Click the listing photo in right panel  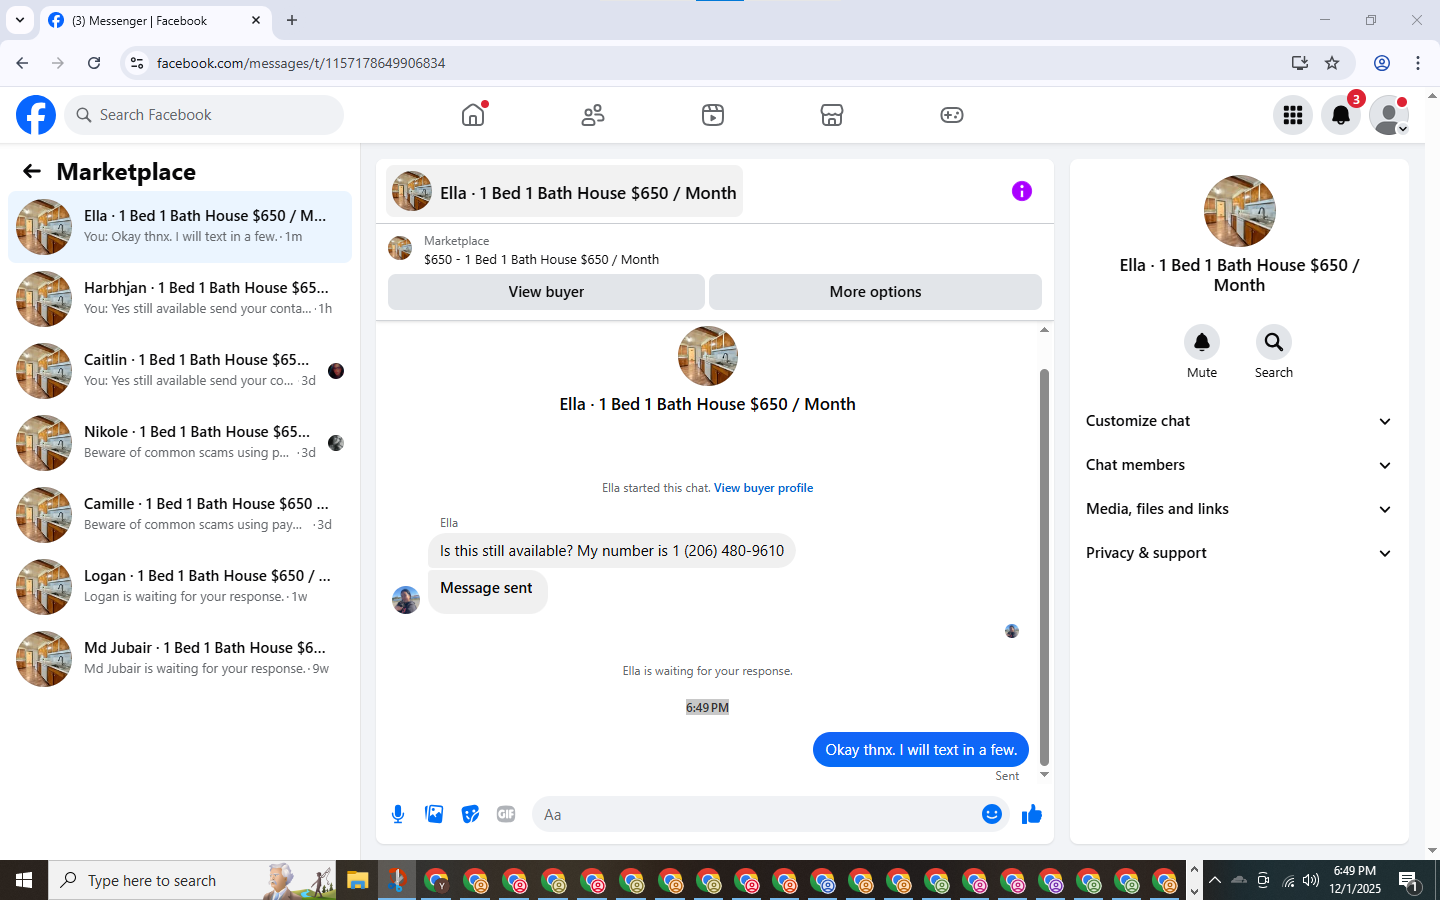[x=1240, y=211]
